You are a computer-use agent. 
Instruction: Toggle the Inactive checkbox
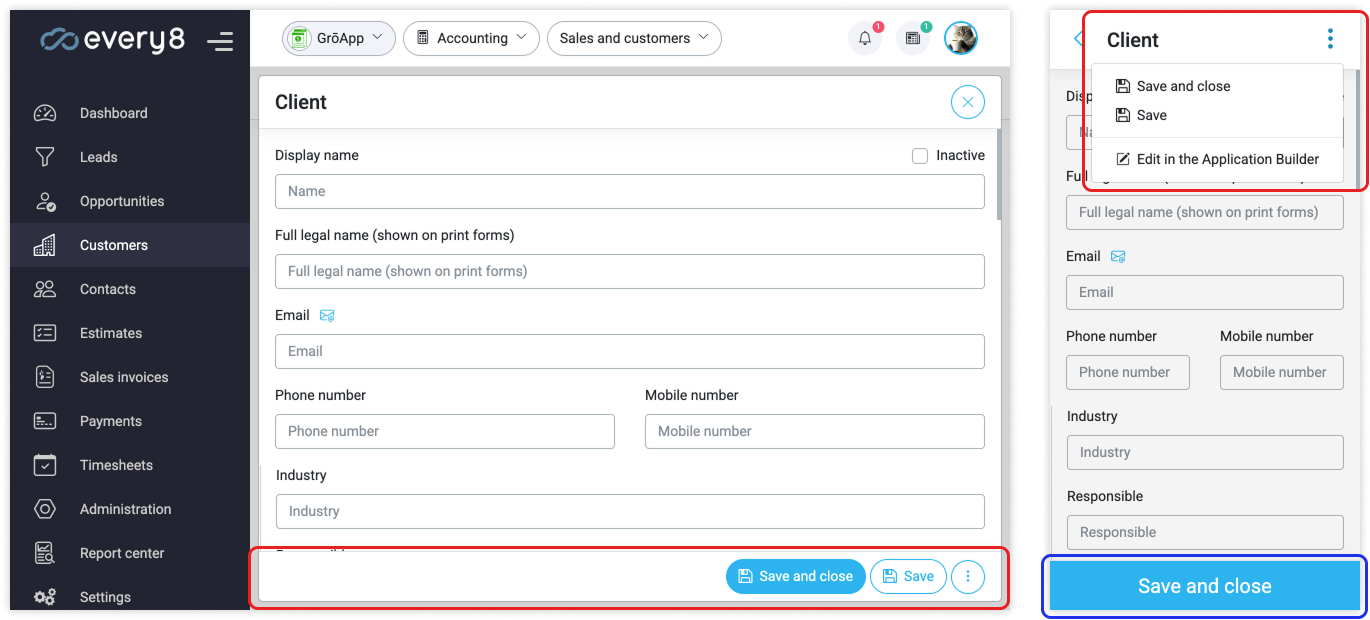(920, 156)
